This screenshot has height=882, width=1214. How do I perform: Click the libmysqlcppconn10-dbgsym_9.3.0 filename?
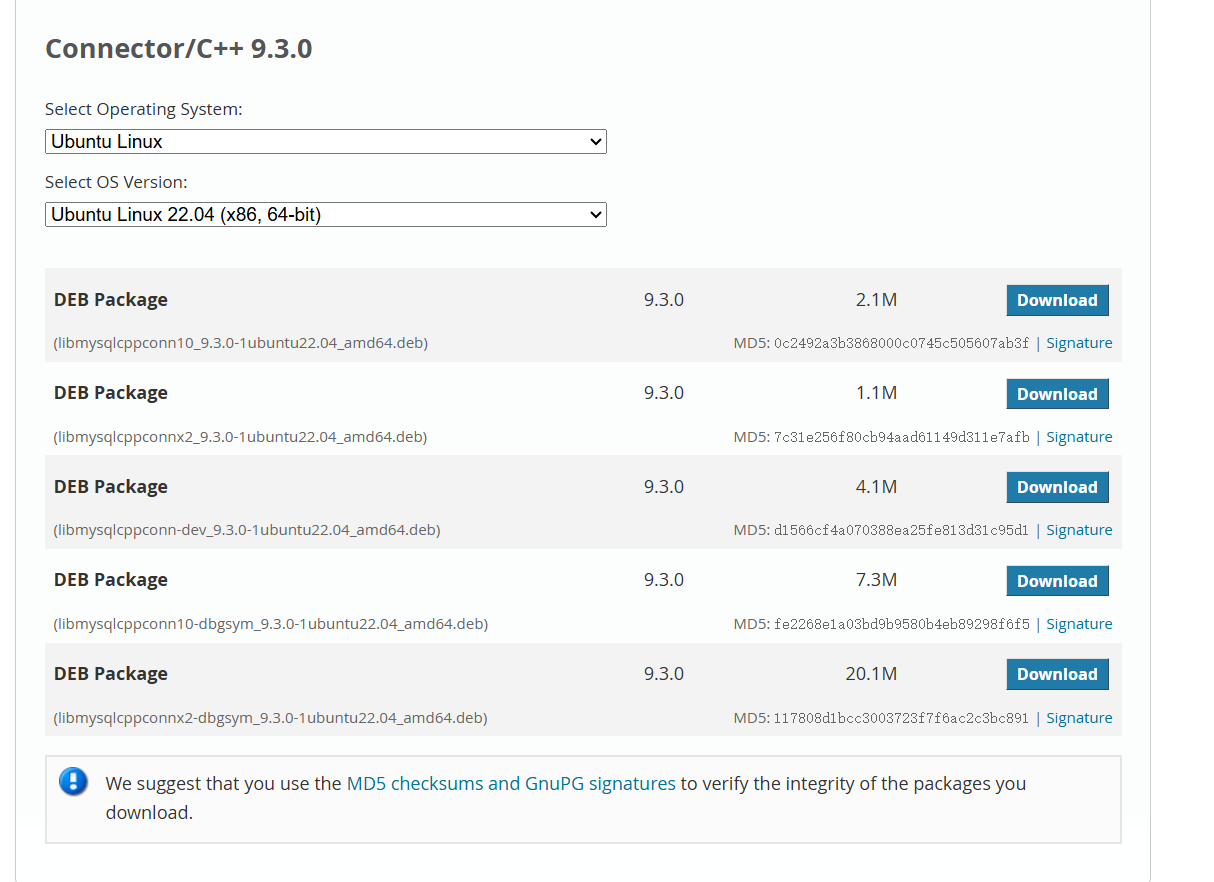pyautogui.click(x=271, y=624)
